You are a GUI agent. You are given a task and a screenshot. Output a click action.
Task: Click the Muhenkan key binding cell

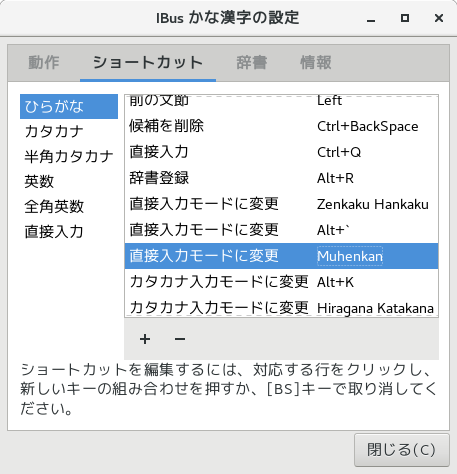[x=350, y=256]
